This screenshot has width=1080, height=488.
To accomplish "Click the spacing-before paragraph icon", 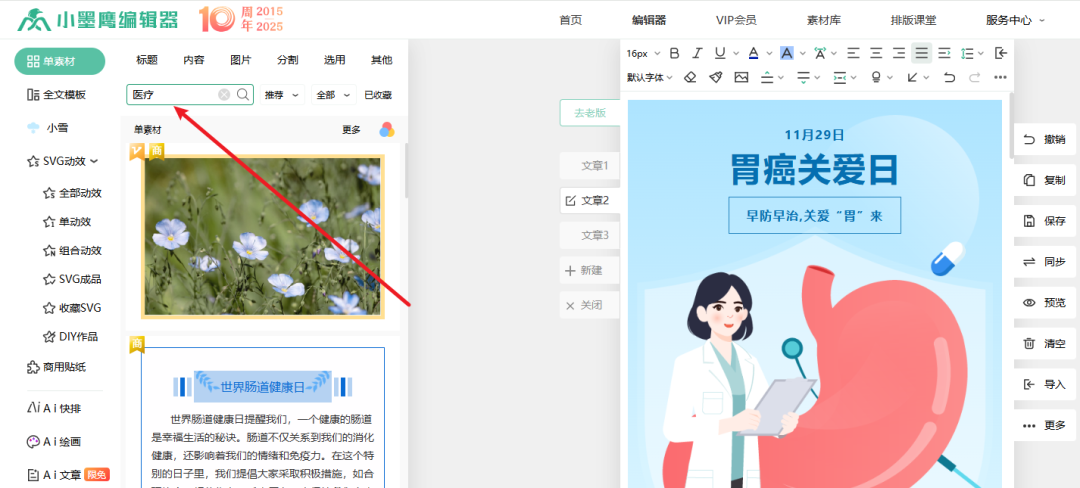I will tap(767, 77).
